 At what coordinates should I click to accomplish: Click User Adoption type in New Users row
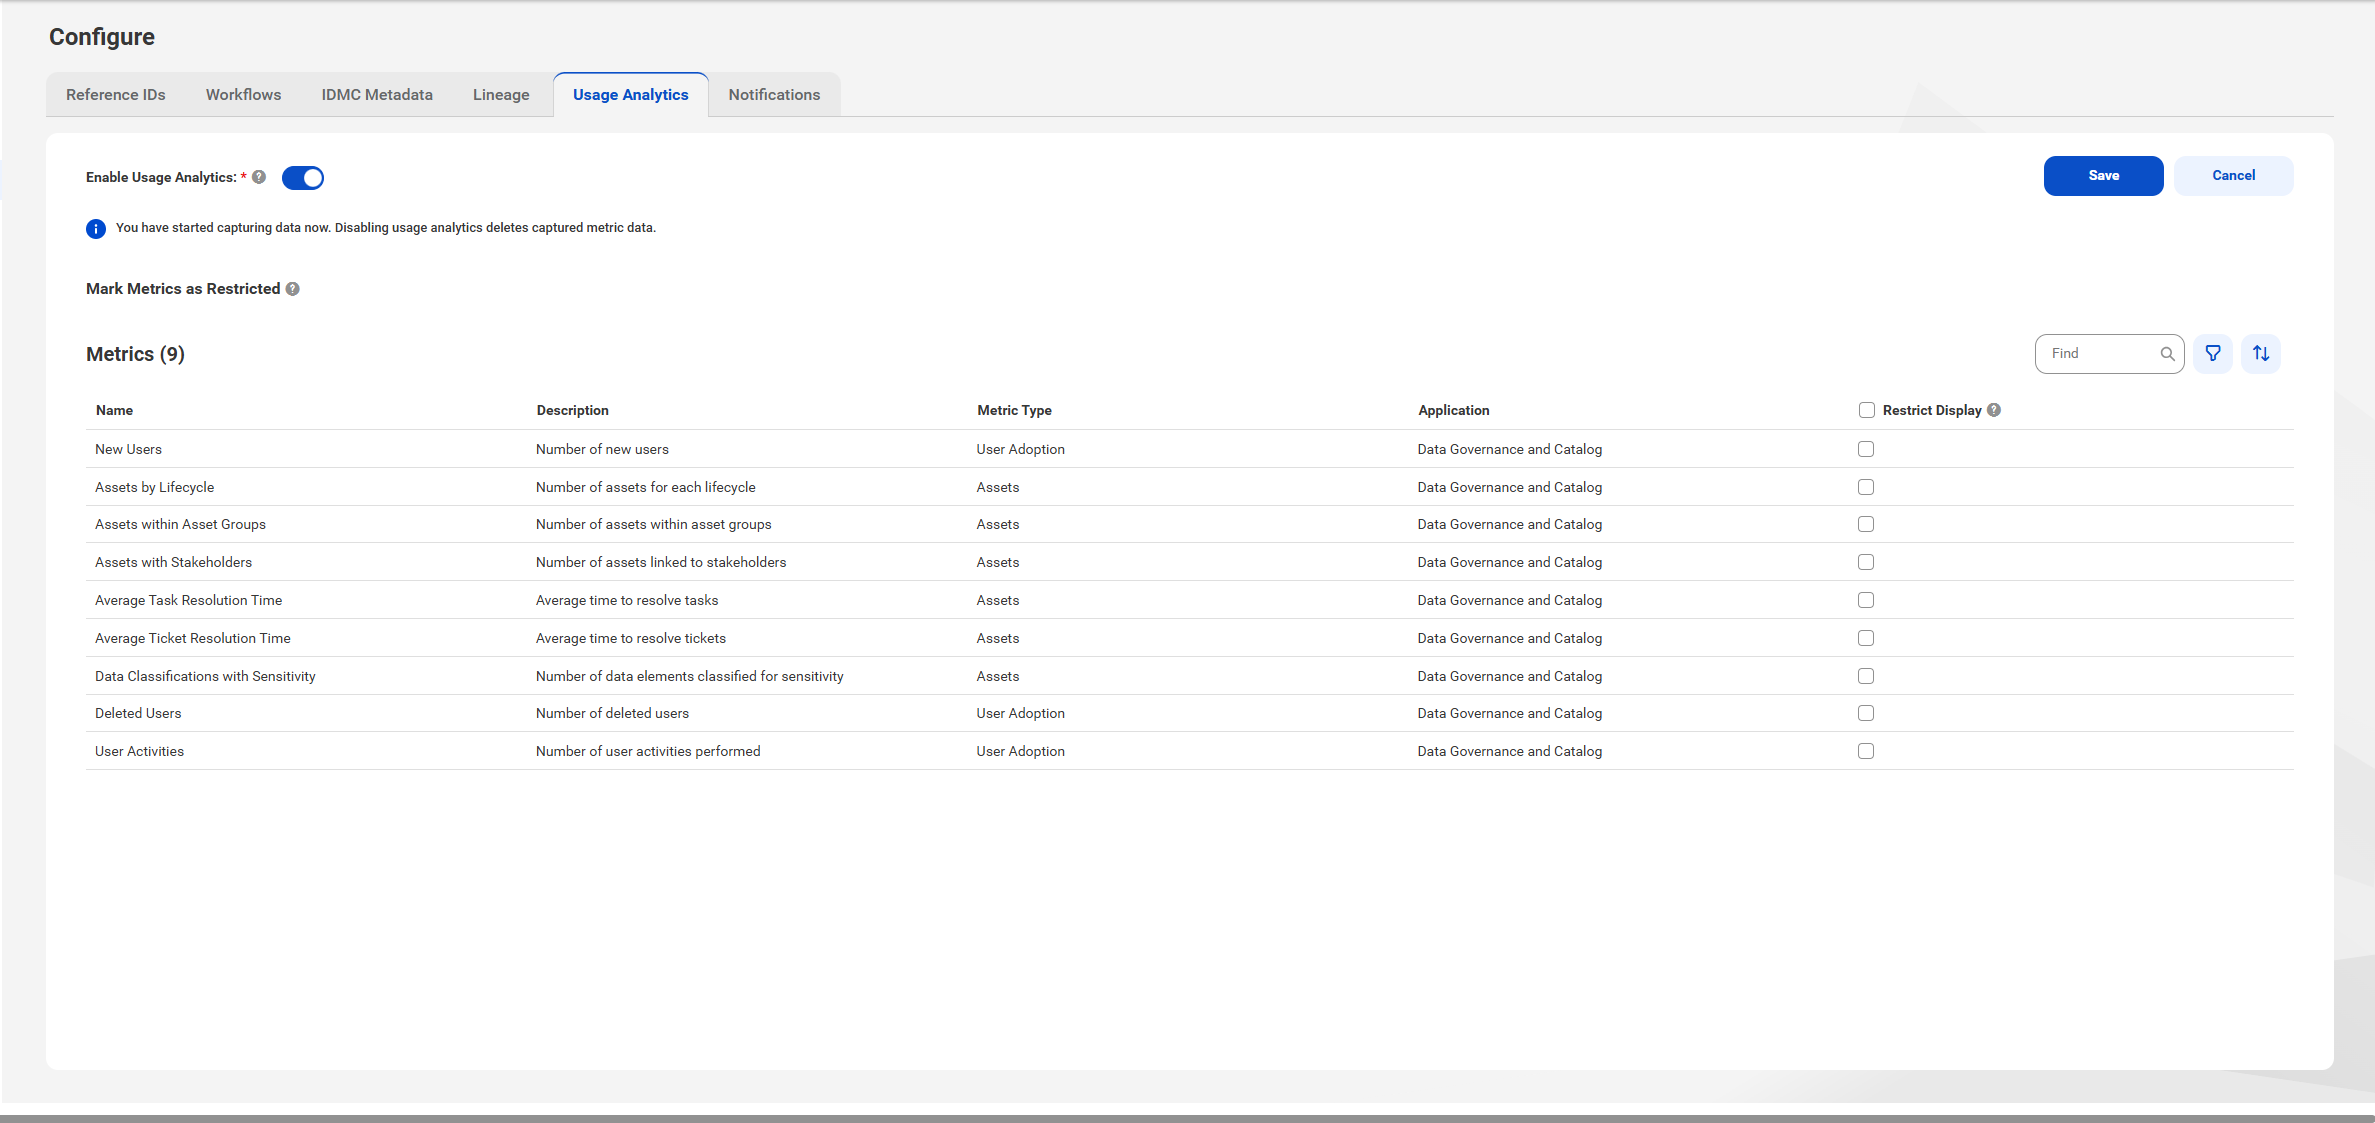tap(1021, 450)
